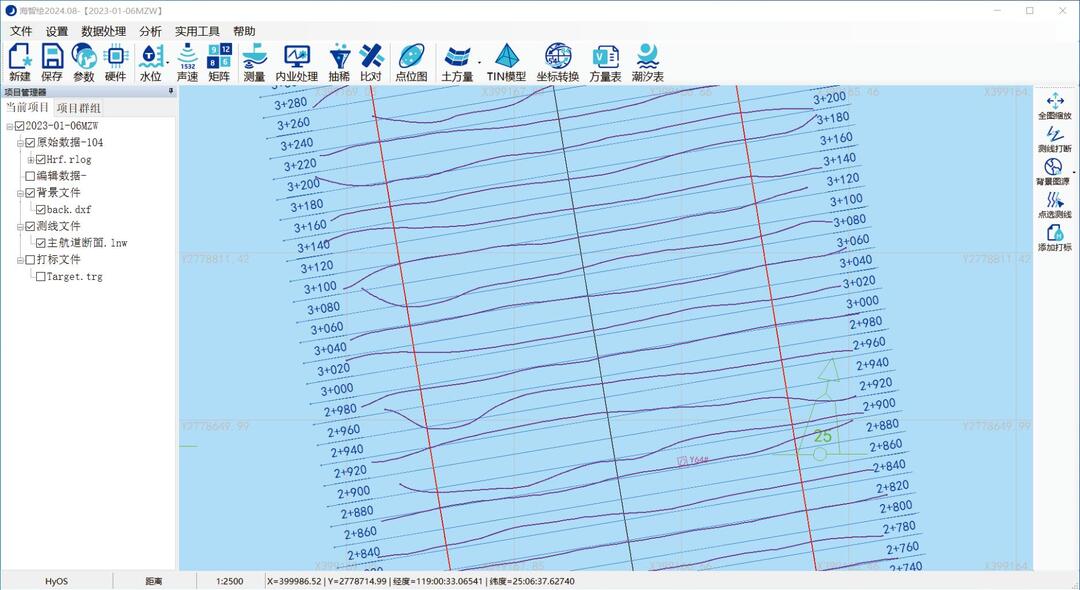Open the 声速 sound velocity tool
Screen dimensions: 1080x590
pos(187,62)
